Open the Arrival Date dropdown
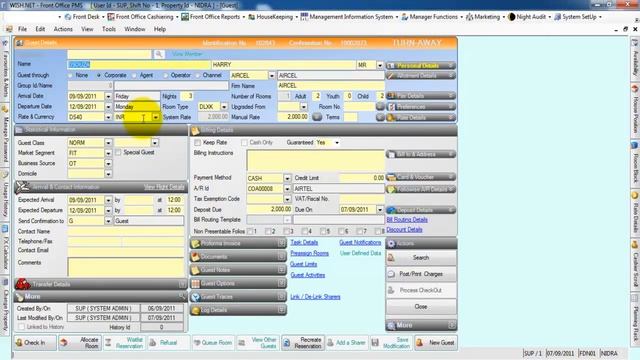This screenshot has width=640, height=360. point(108,96)
